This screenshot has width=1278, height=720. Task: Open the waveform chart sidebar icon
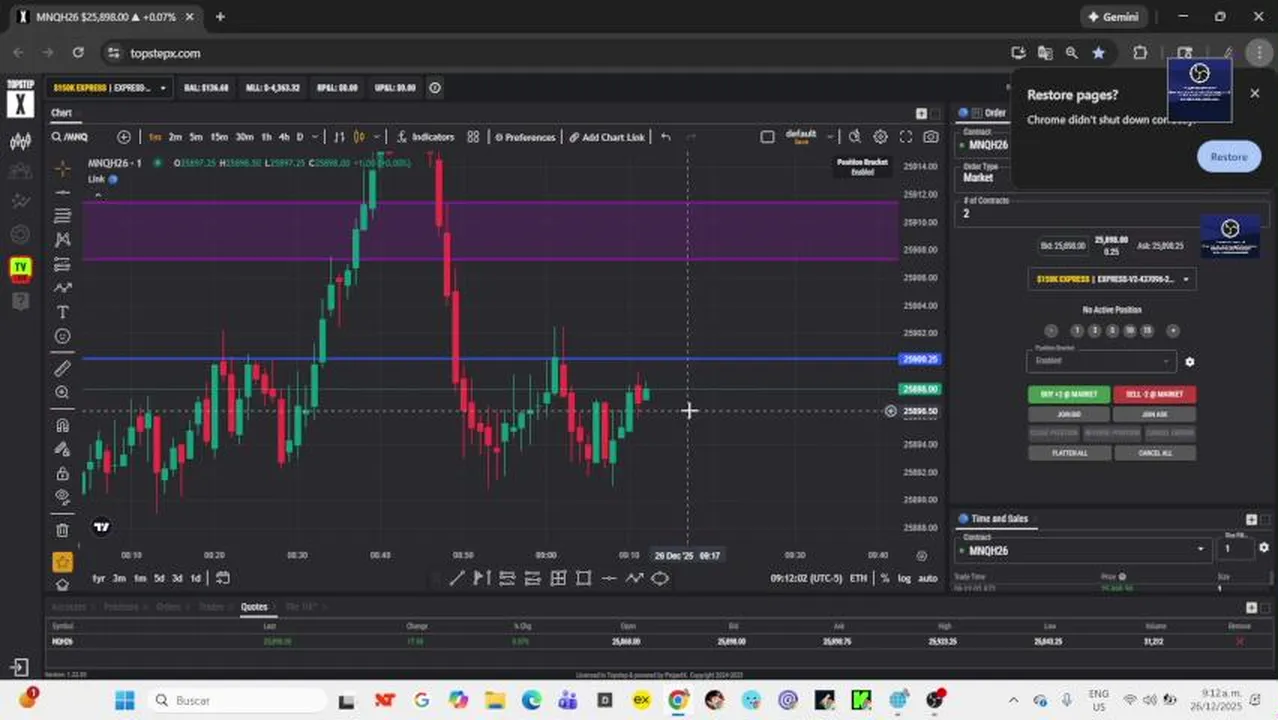tap(20, 141)
